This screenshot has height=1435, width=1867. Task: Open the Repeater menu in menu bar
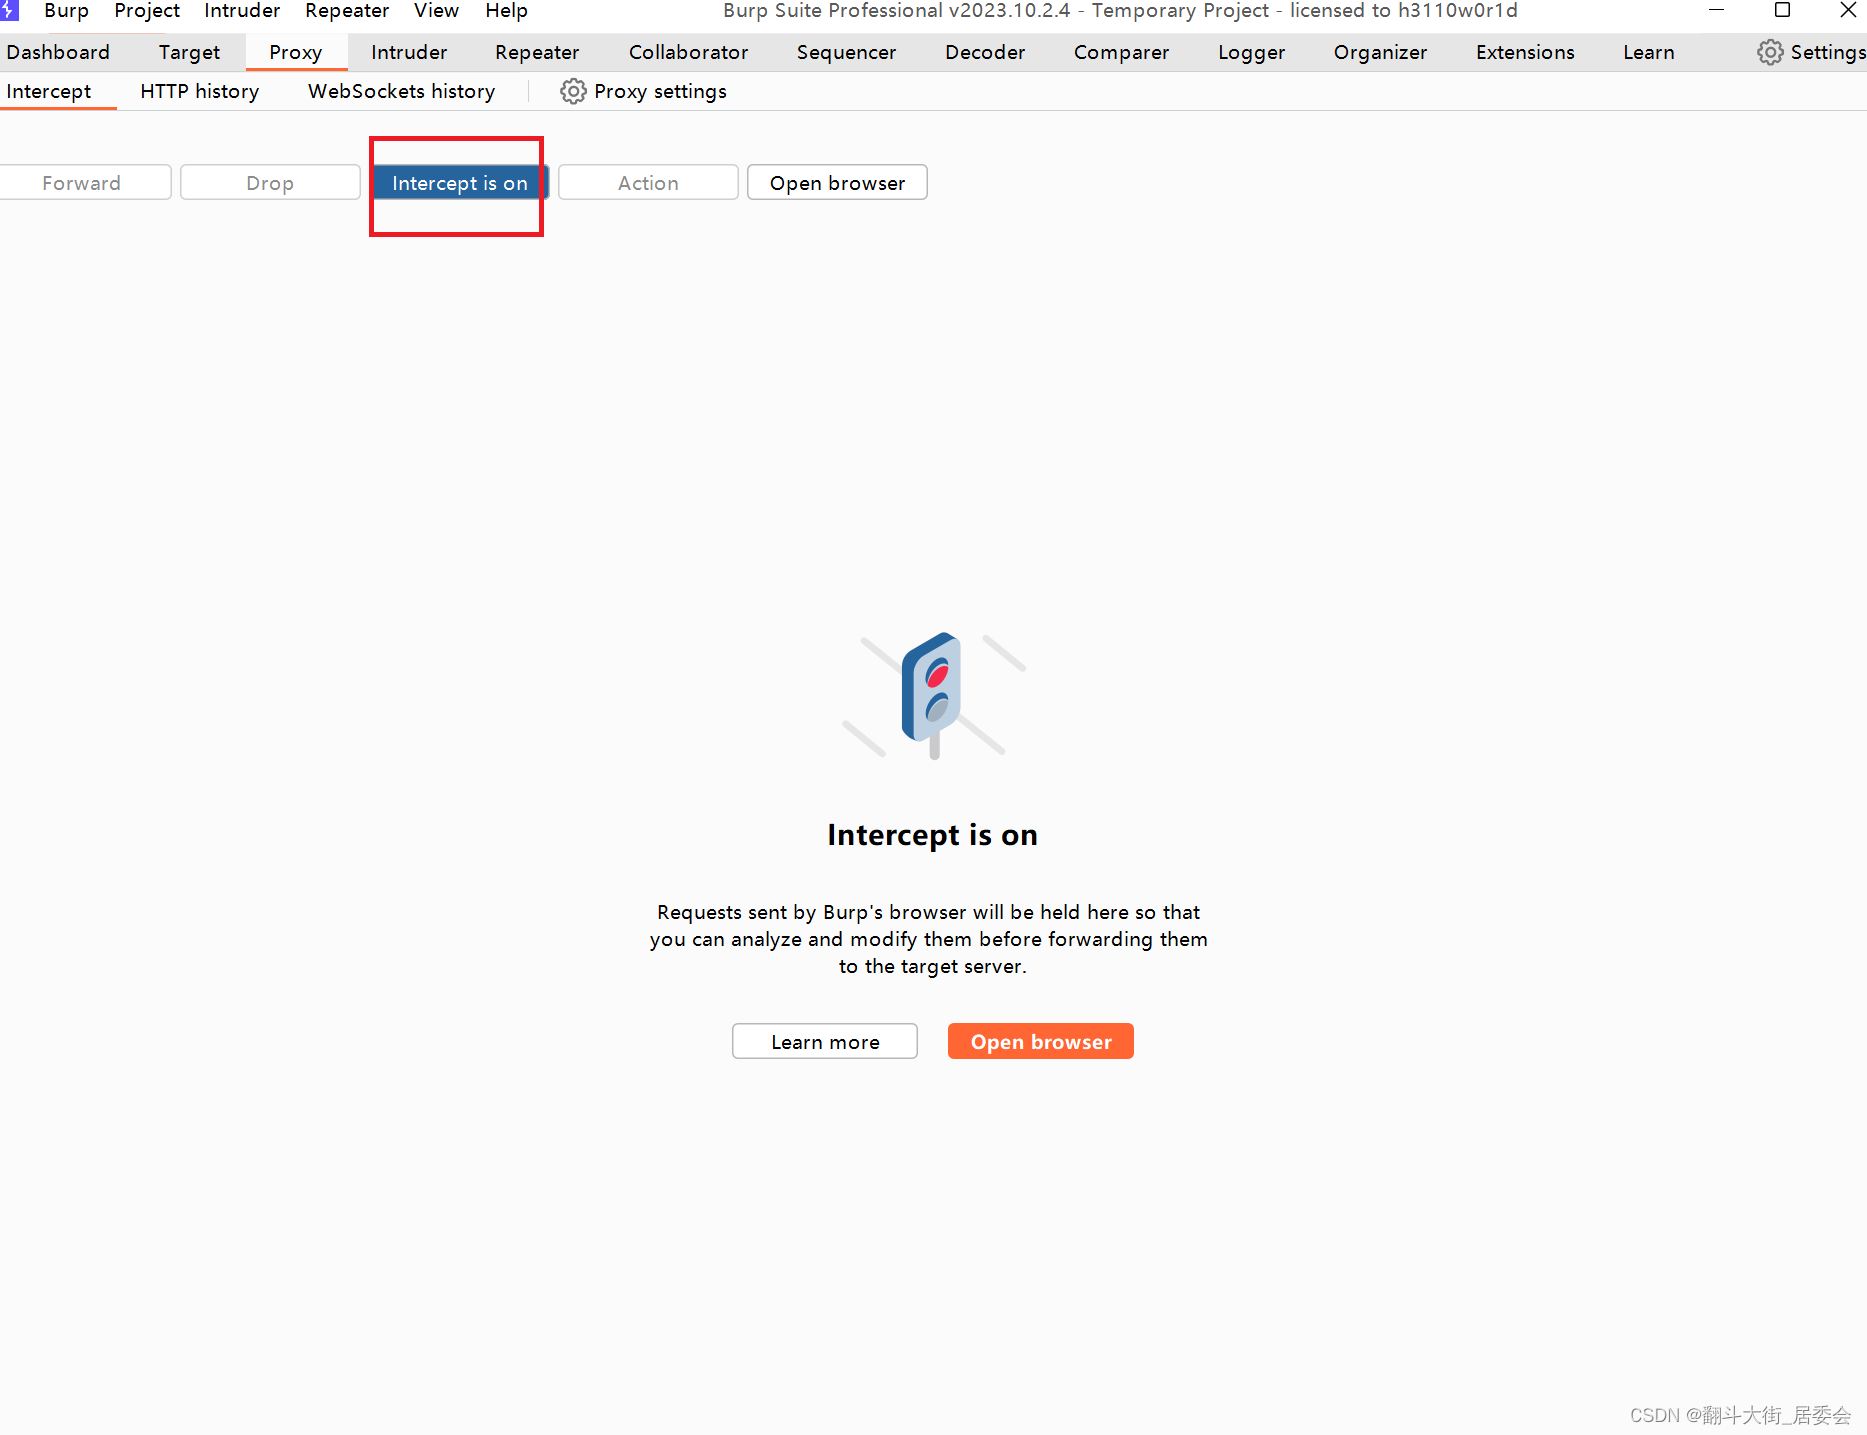pos(347,11)
